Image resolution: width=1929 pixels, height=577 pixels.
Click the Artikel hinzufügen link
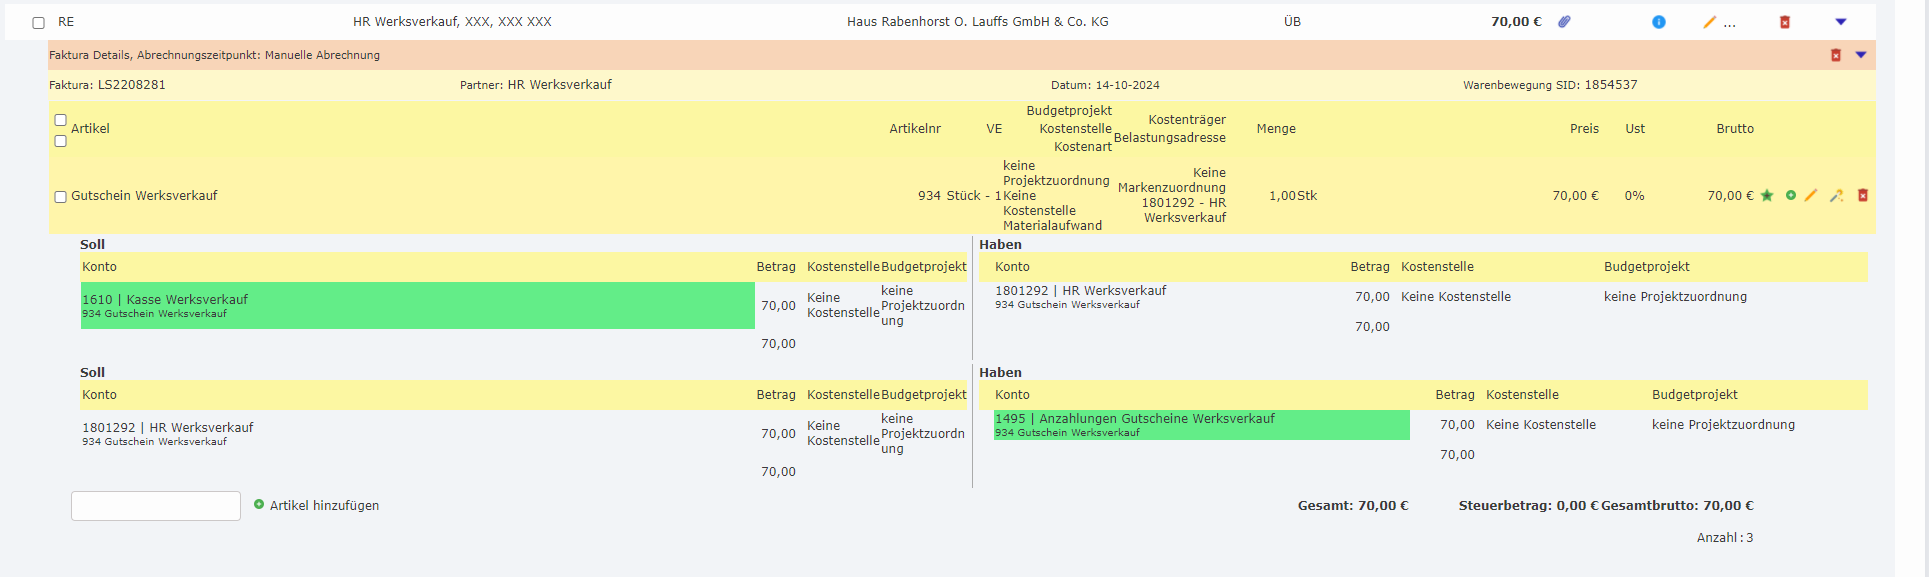(324, 506)
